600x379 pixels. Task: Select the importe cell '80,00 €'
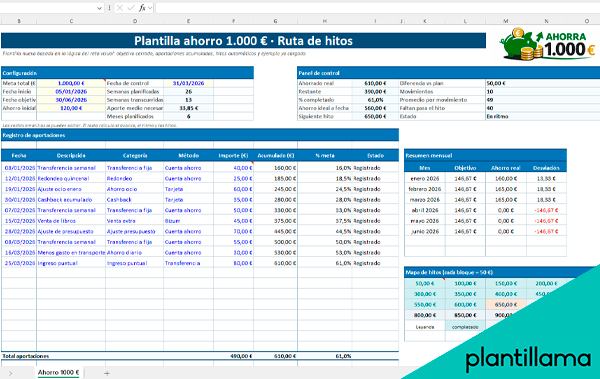[x=233, y=263]
